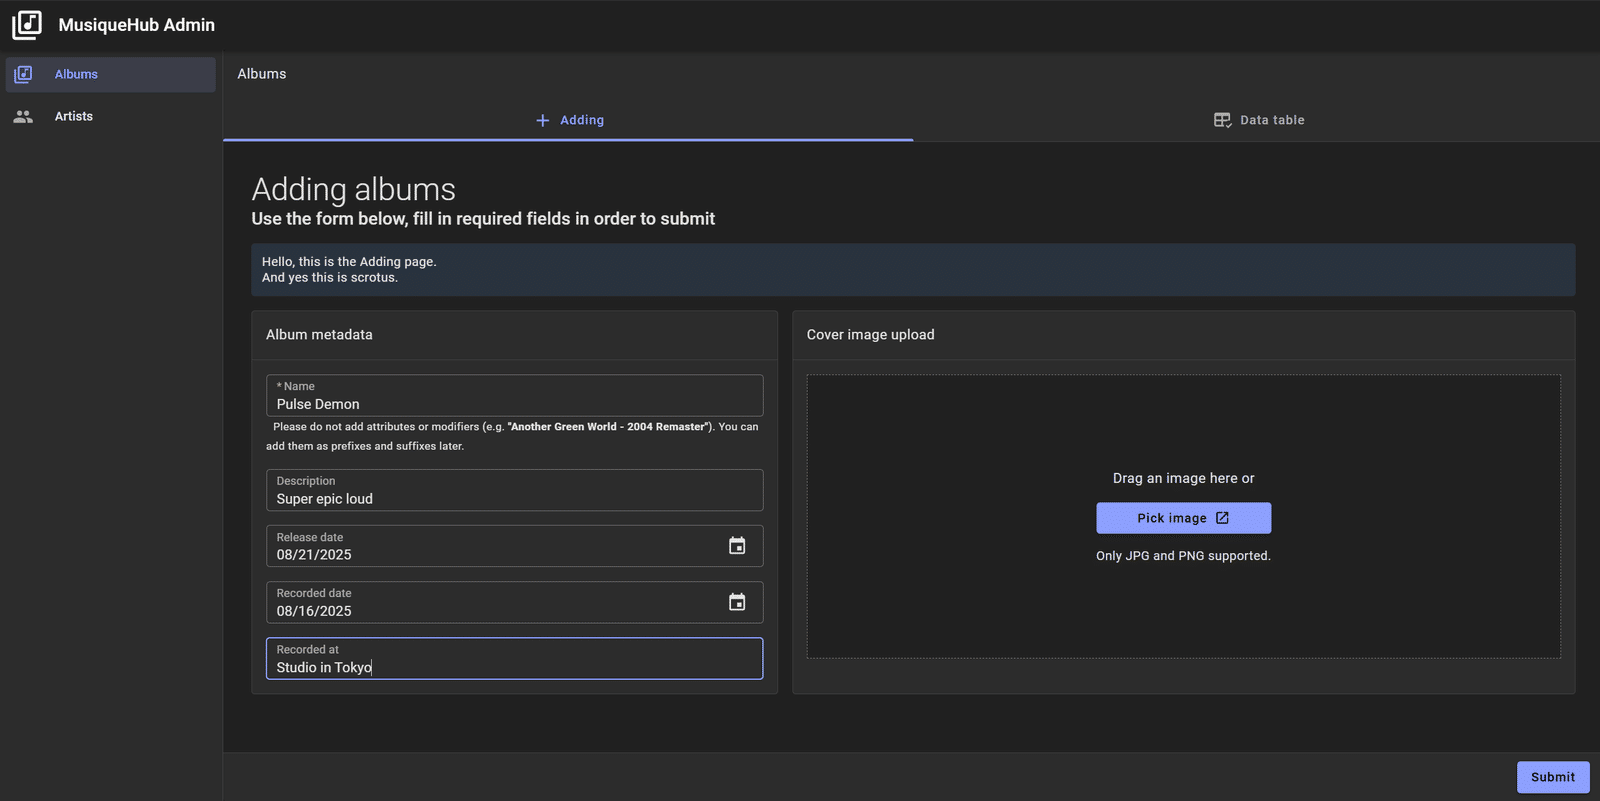Click the Recorded at field
Screen dimensions: 1600x801
click(514, 659)
